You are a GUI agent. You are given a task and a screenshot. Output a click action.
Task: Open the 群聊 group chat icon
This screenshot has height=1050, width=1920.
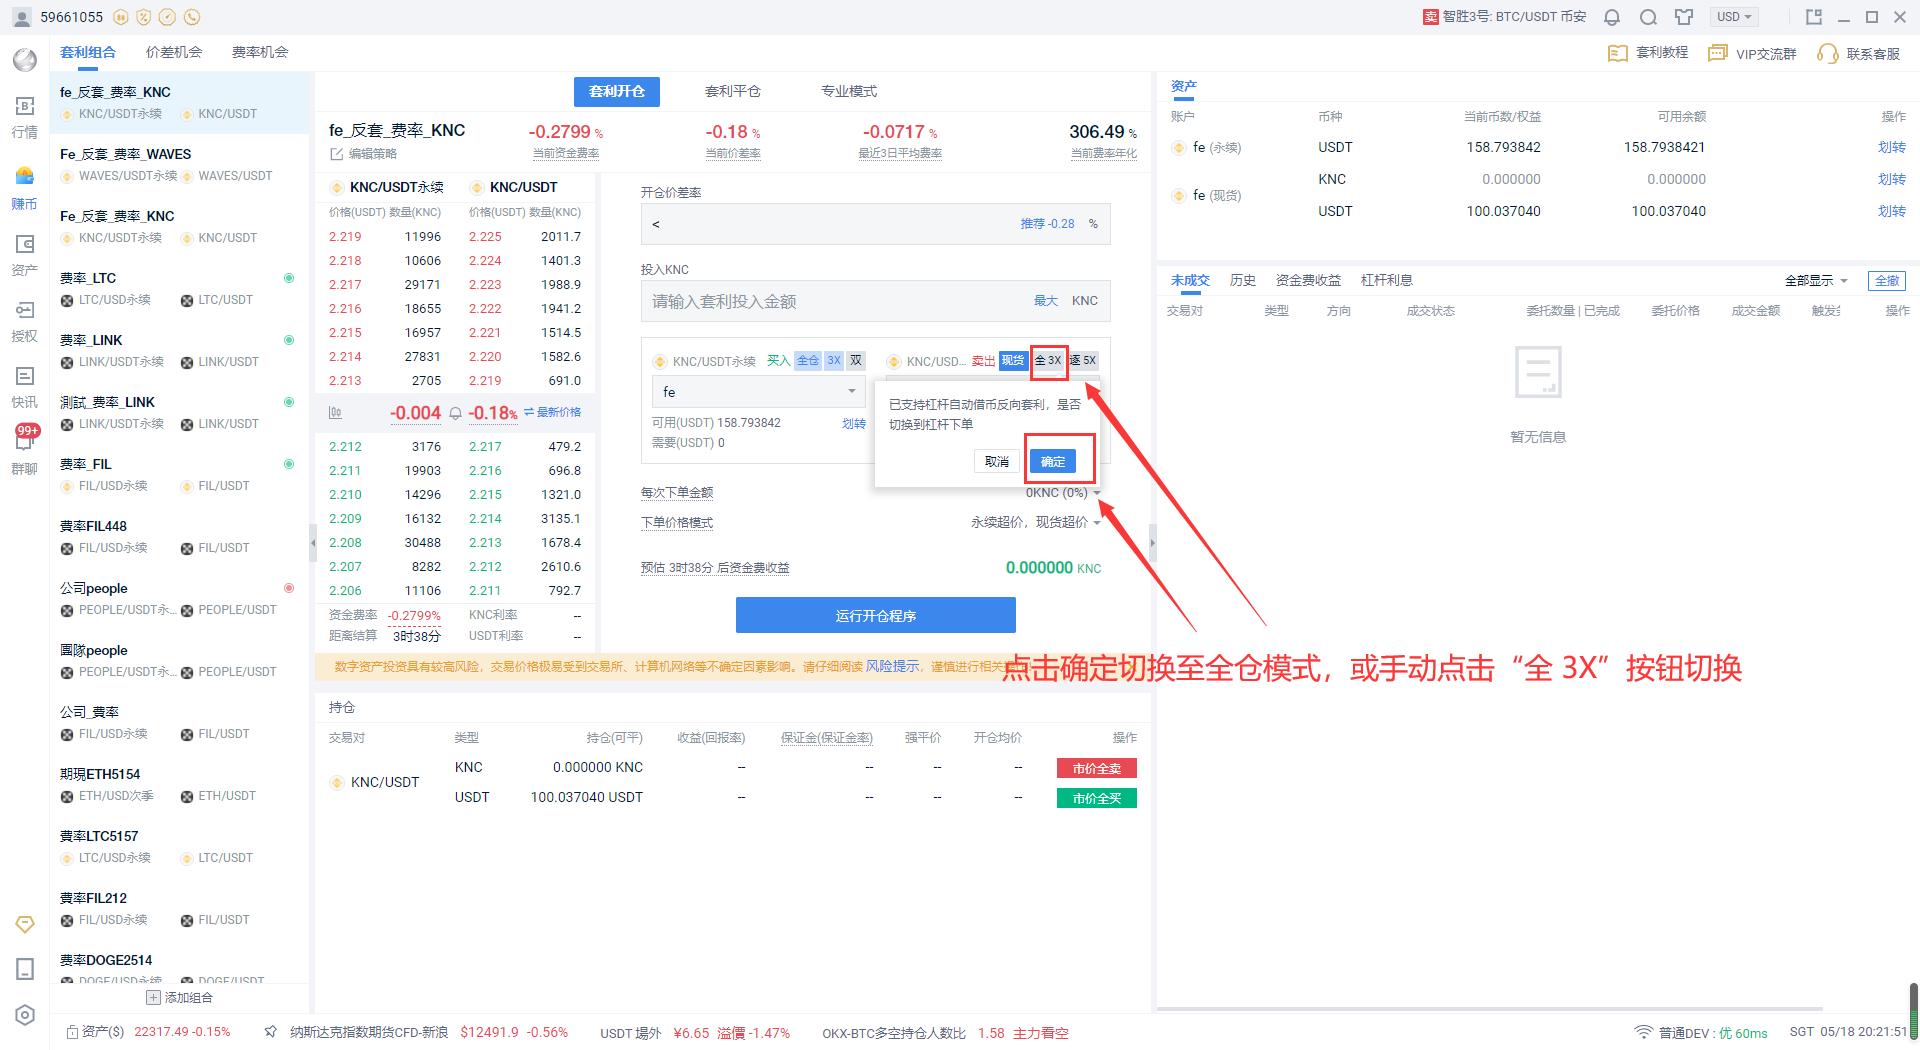click(25, 451)
